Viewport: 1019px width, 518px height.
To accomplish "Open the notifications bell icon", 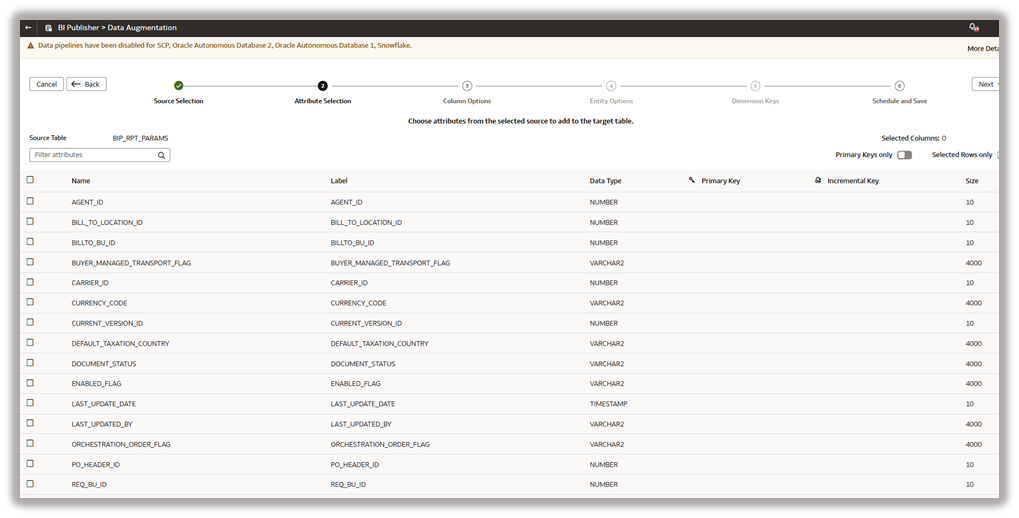I will 973,27.
